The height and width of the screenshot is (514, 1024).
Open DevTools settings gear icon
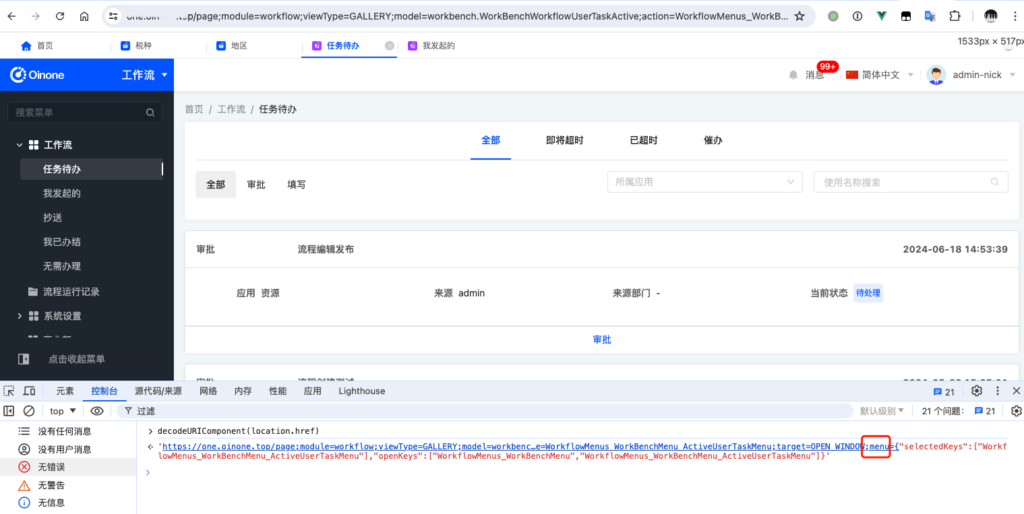(x=976, y=391)
